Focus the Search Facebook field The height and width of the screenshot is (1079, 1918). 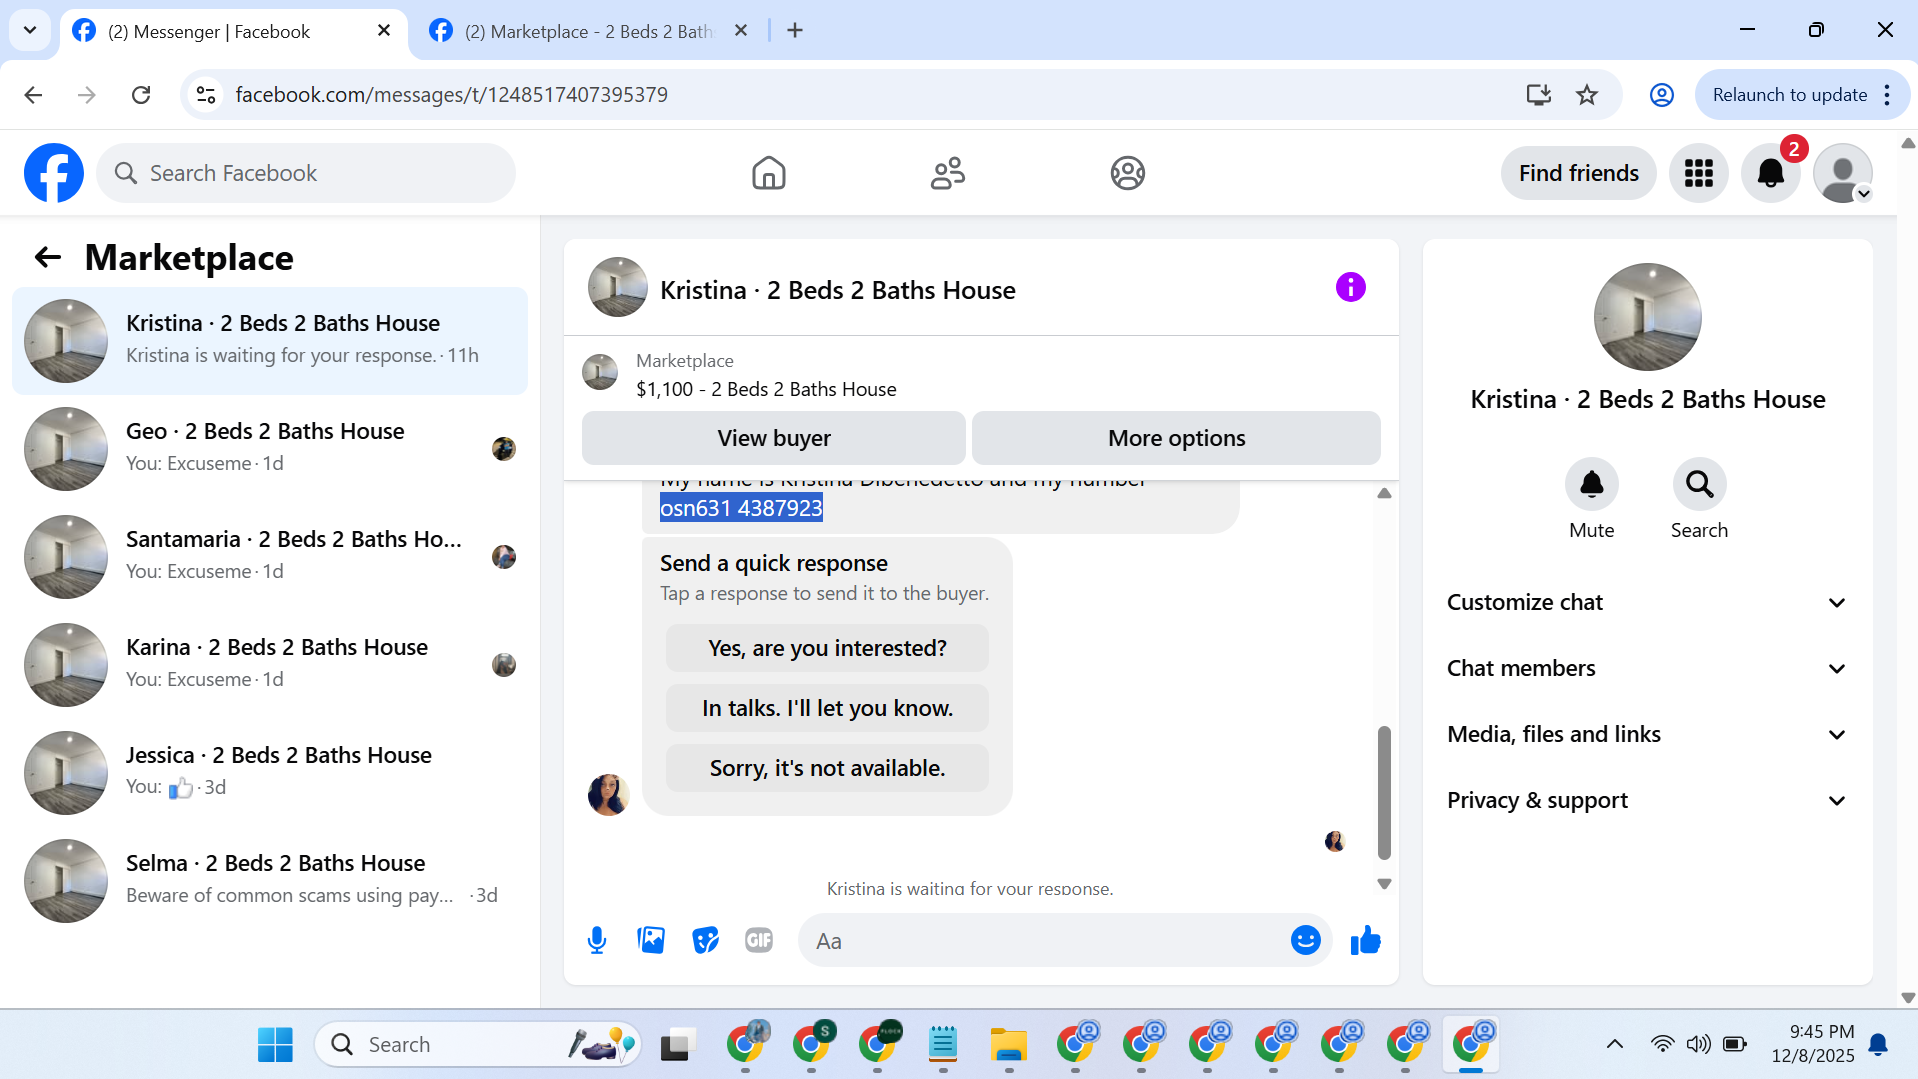tap(306, 173)
